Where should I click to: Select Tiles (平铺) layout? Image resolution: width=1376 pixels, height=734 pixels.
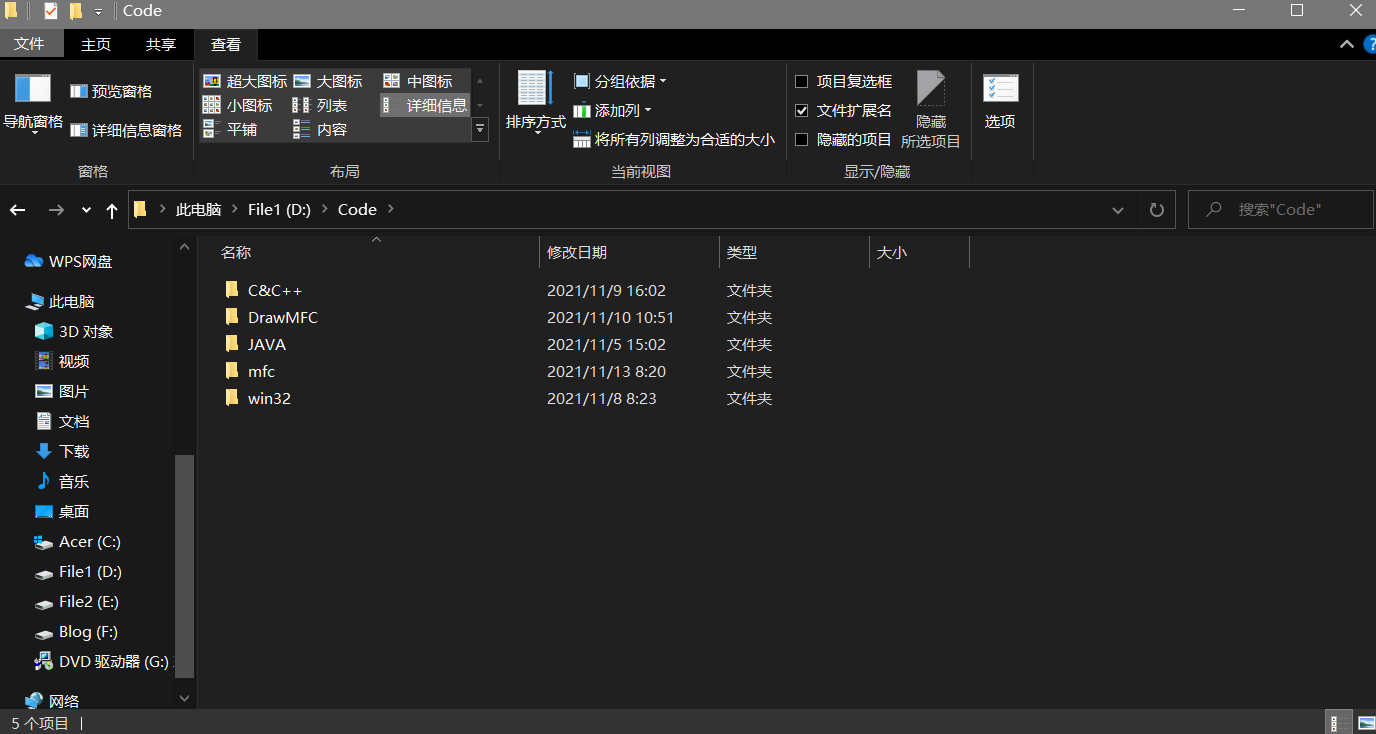tap(230, 129)
